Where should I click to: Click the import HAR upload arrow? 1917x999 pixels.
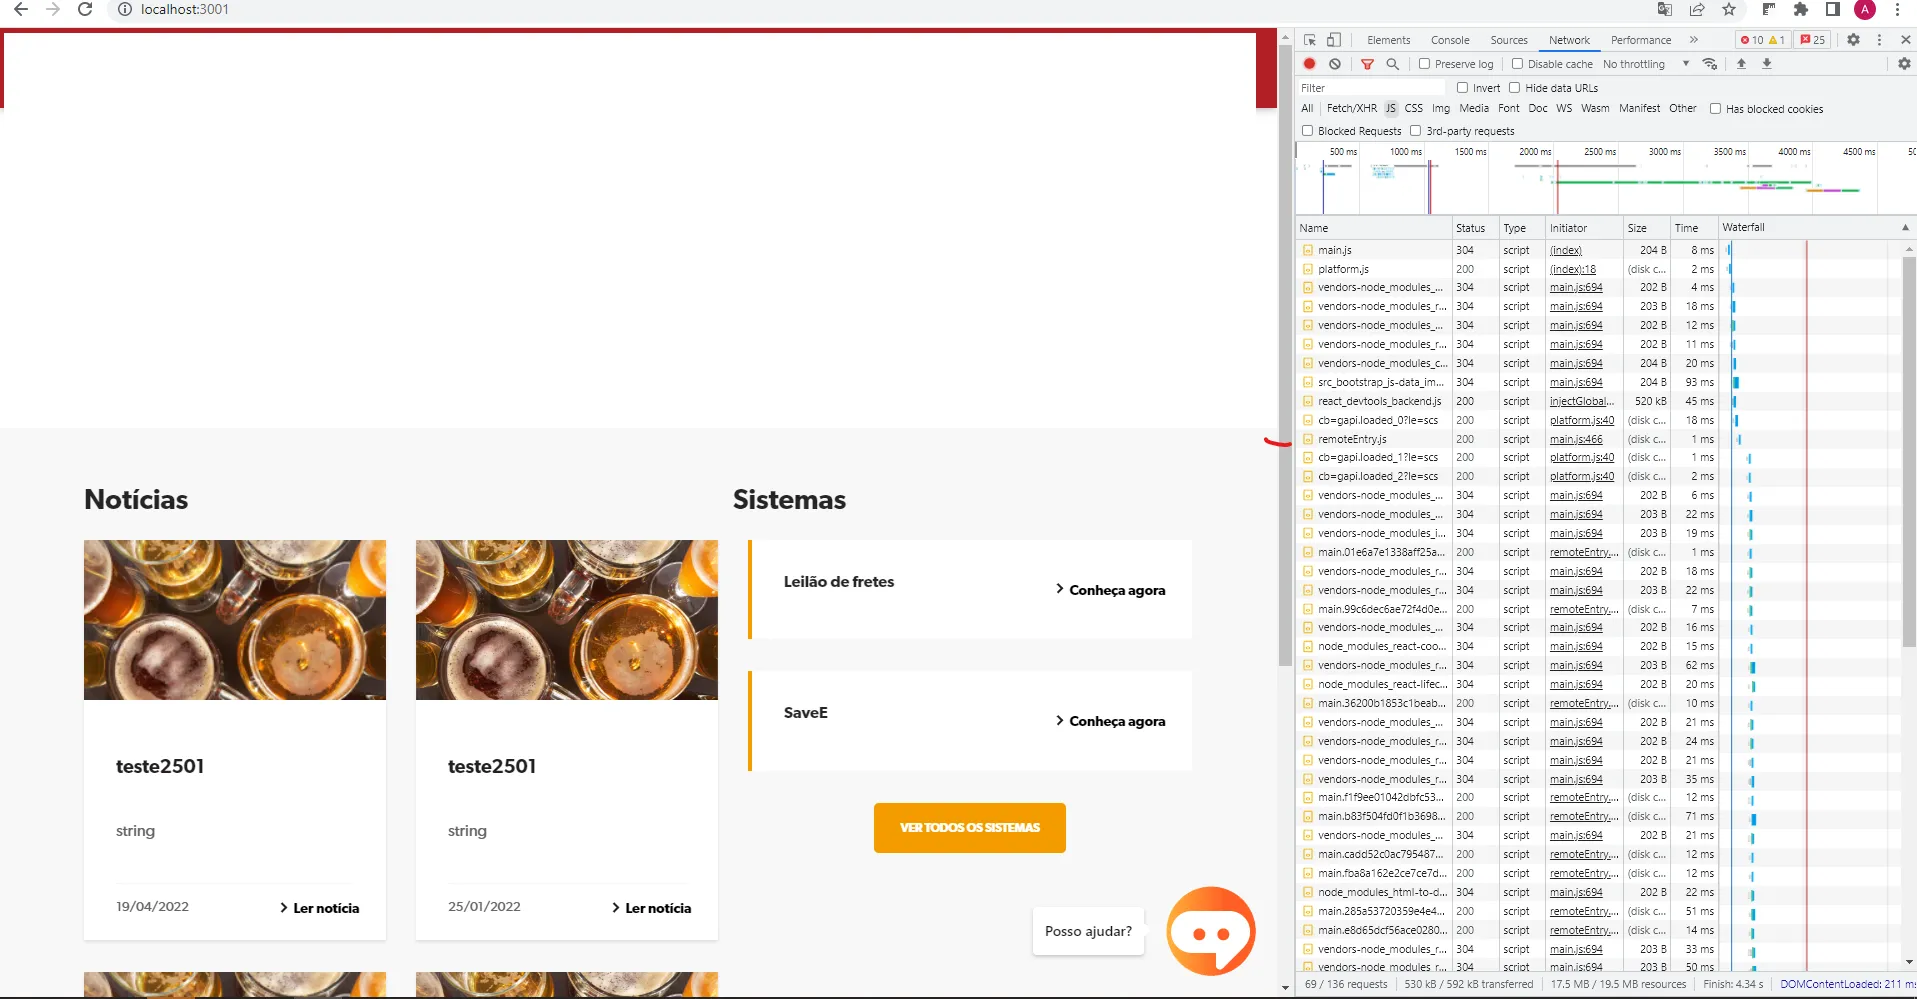tap(1741, 64)
